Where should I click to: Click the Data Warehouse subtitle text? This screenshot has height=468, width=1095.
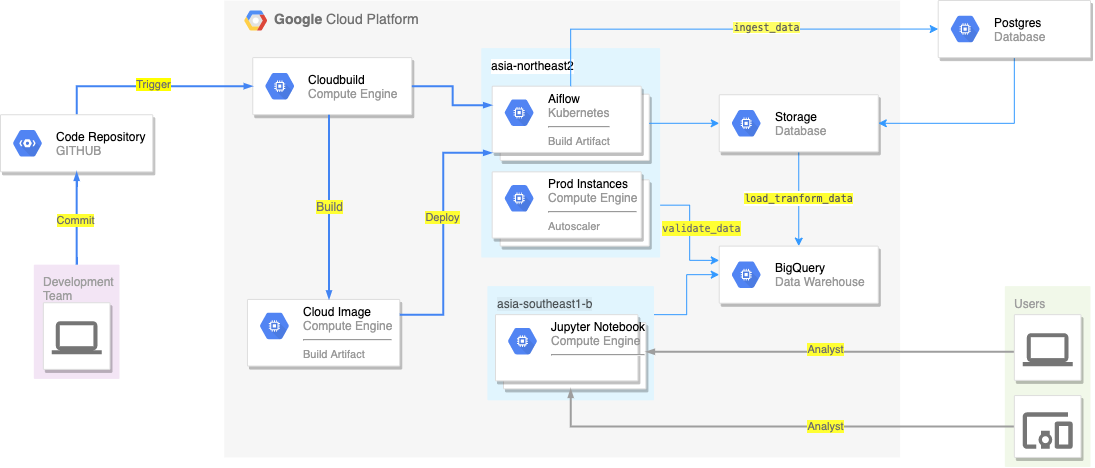pyautogui.click(x=820, y=282)
